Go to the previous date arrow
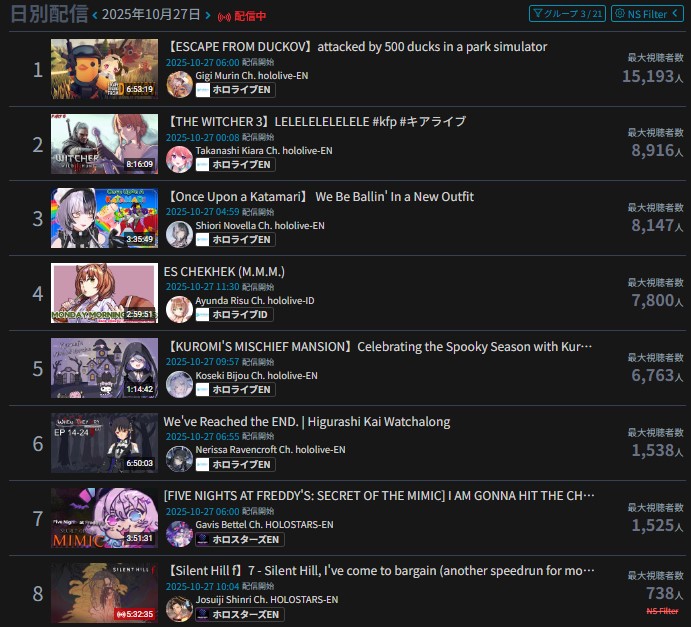The image size is (691, 627). tap(95, 15)
